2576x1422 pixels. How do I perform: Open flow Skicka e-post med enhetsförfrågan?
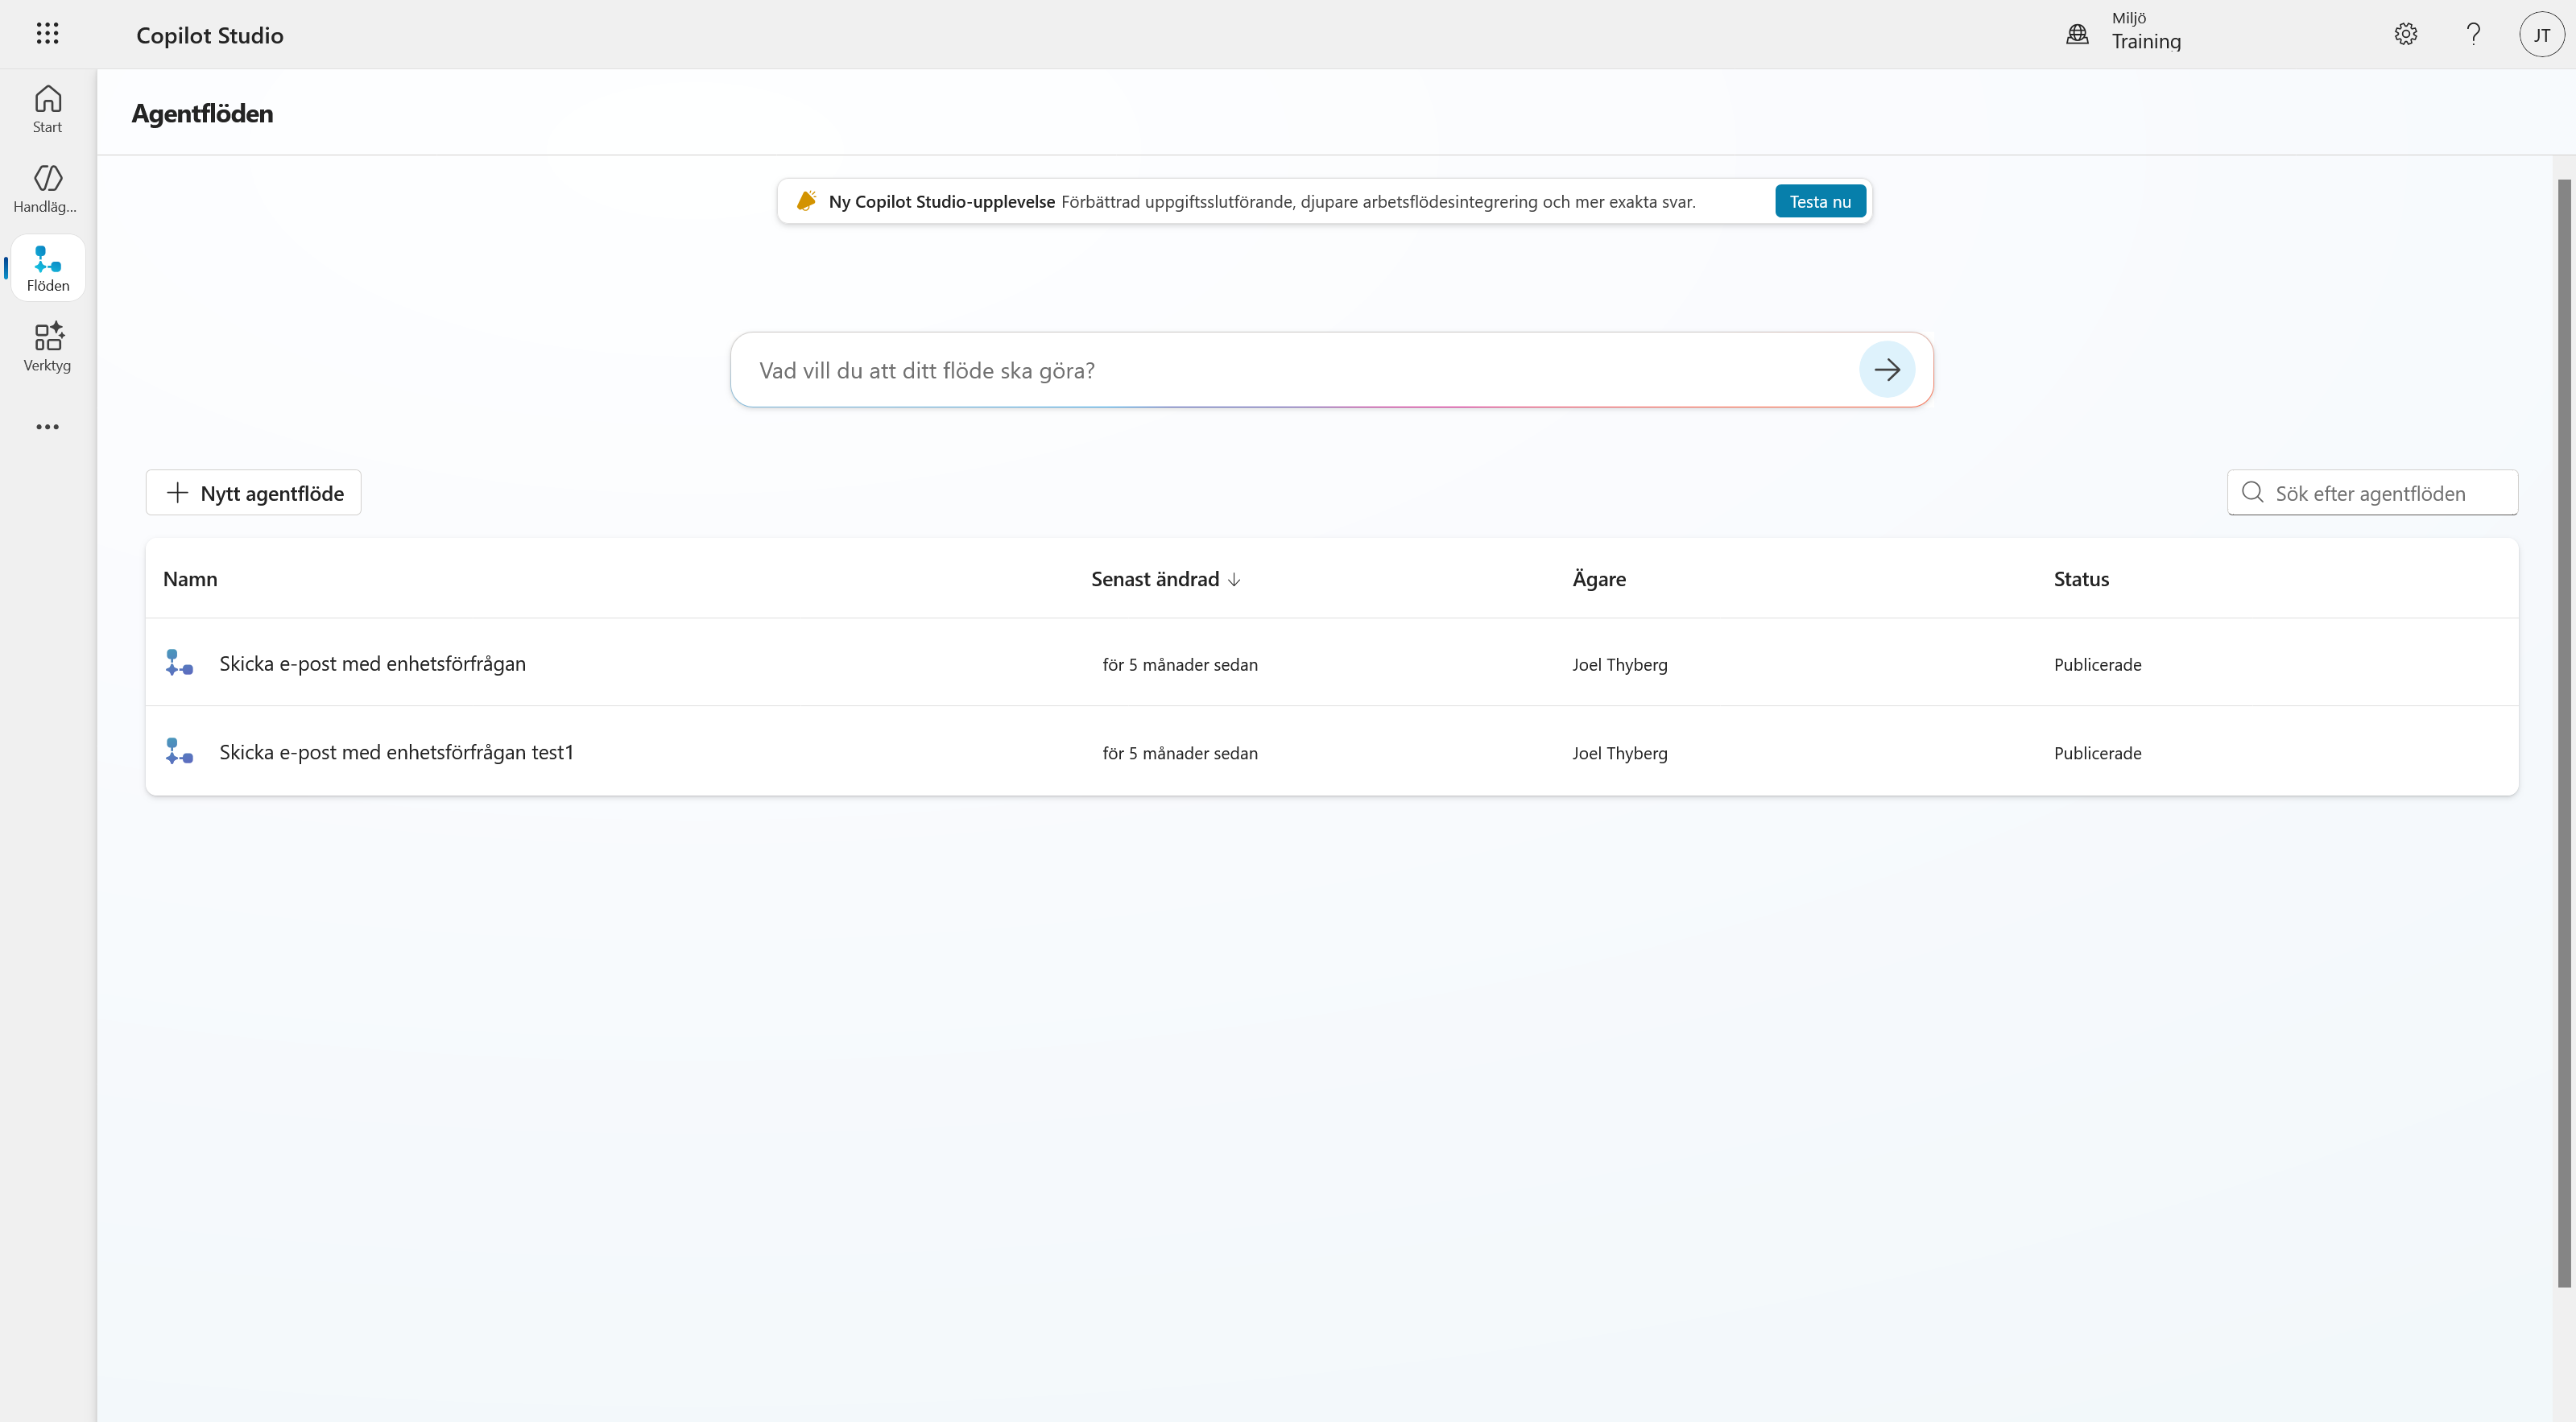click(372, 663)
